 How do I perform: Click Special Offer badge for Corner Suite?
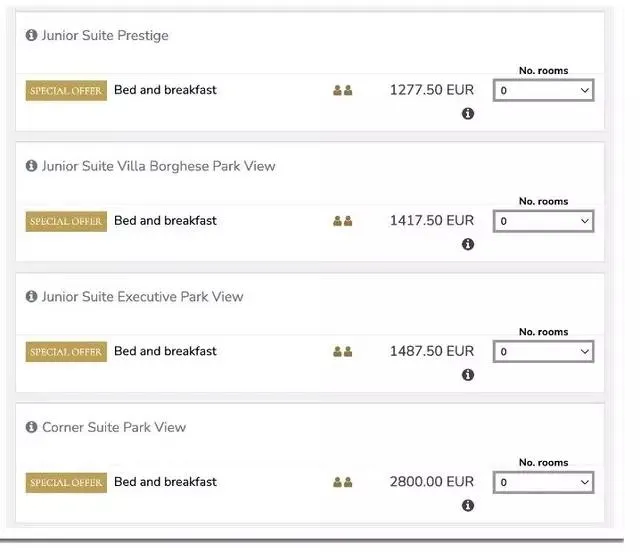click(66, 482)
